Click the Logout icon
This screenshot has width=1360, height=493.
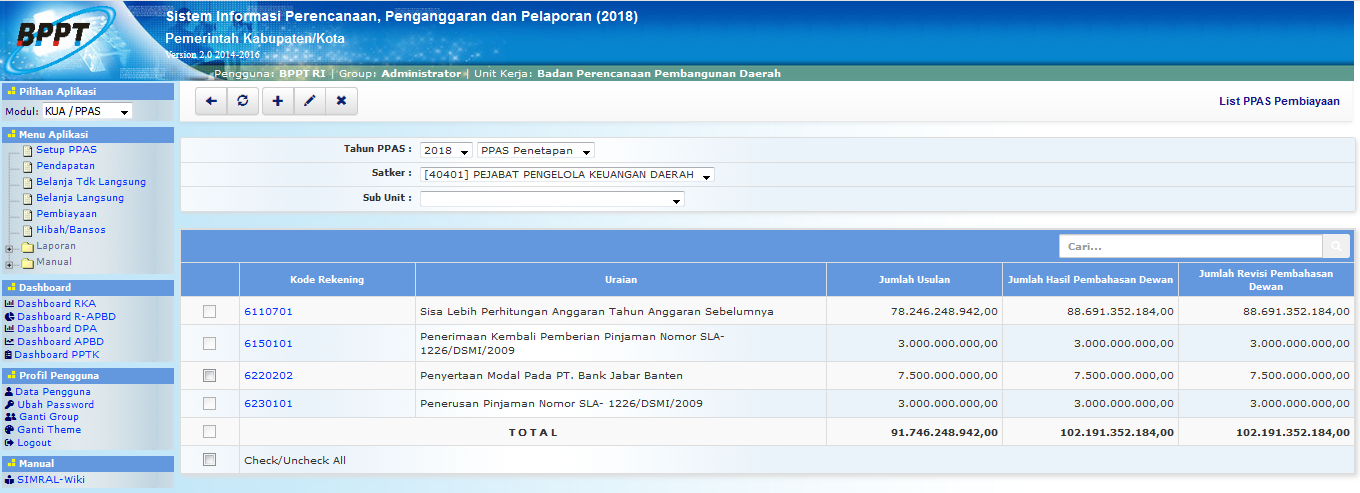[x=9, y=443]
